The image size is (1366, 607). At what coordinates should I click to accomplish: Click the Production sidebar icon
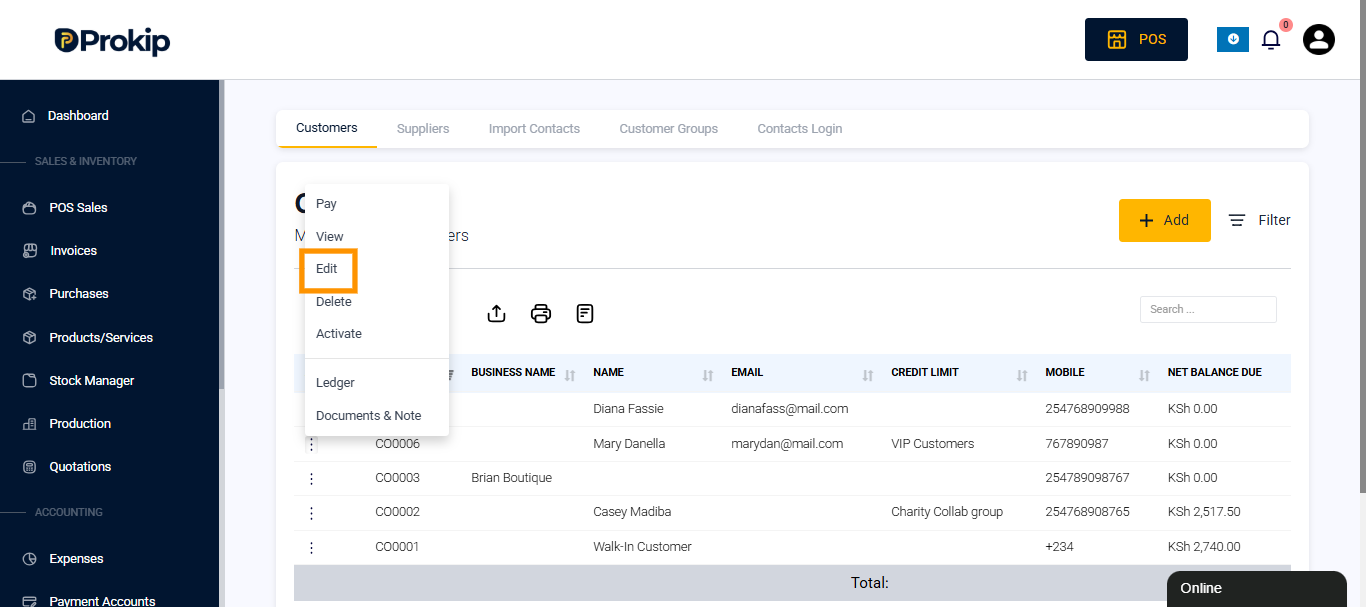pos(29,424)
